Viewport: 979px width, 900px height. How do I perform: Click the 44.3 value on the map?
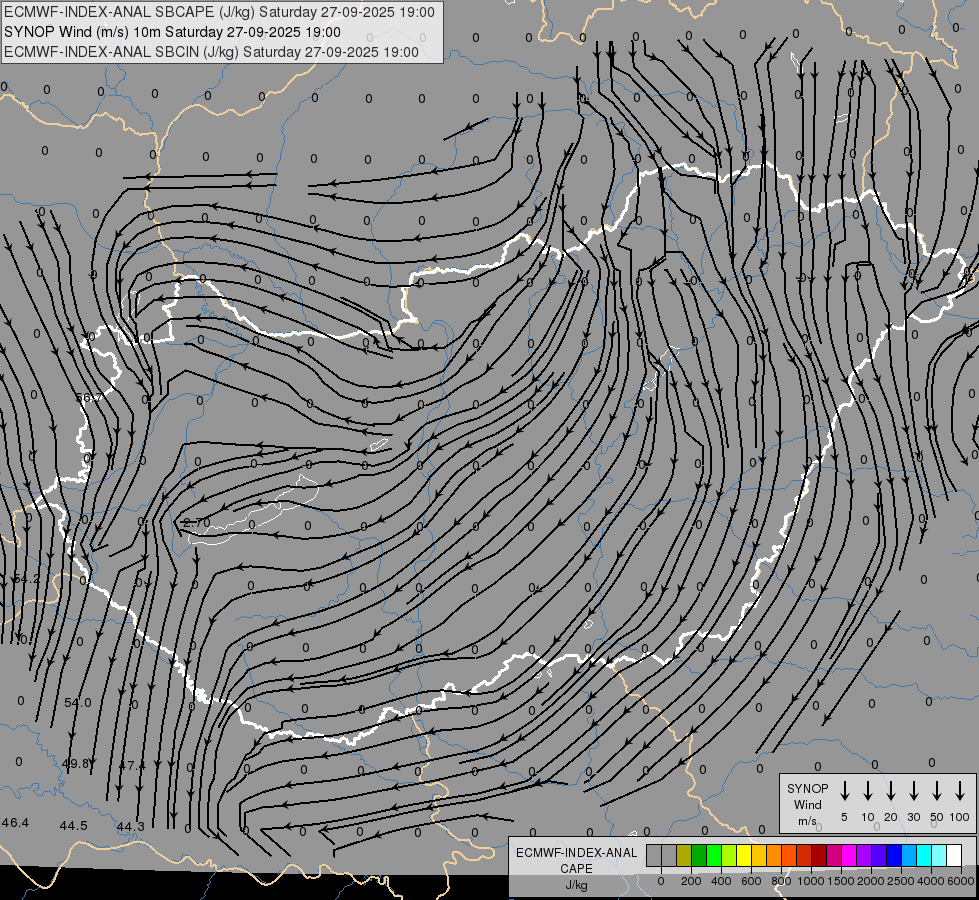pyautogui.click(x=130, y=827)
